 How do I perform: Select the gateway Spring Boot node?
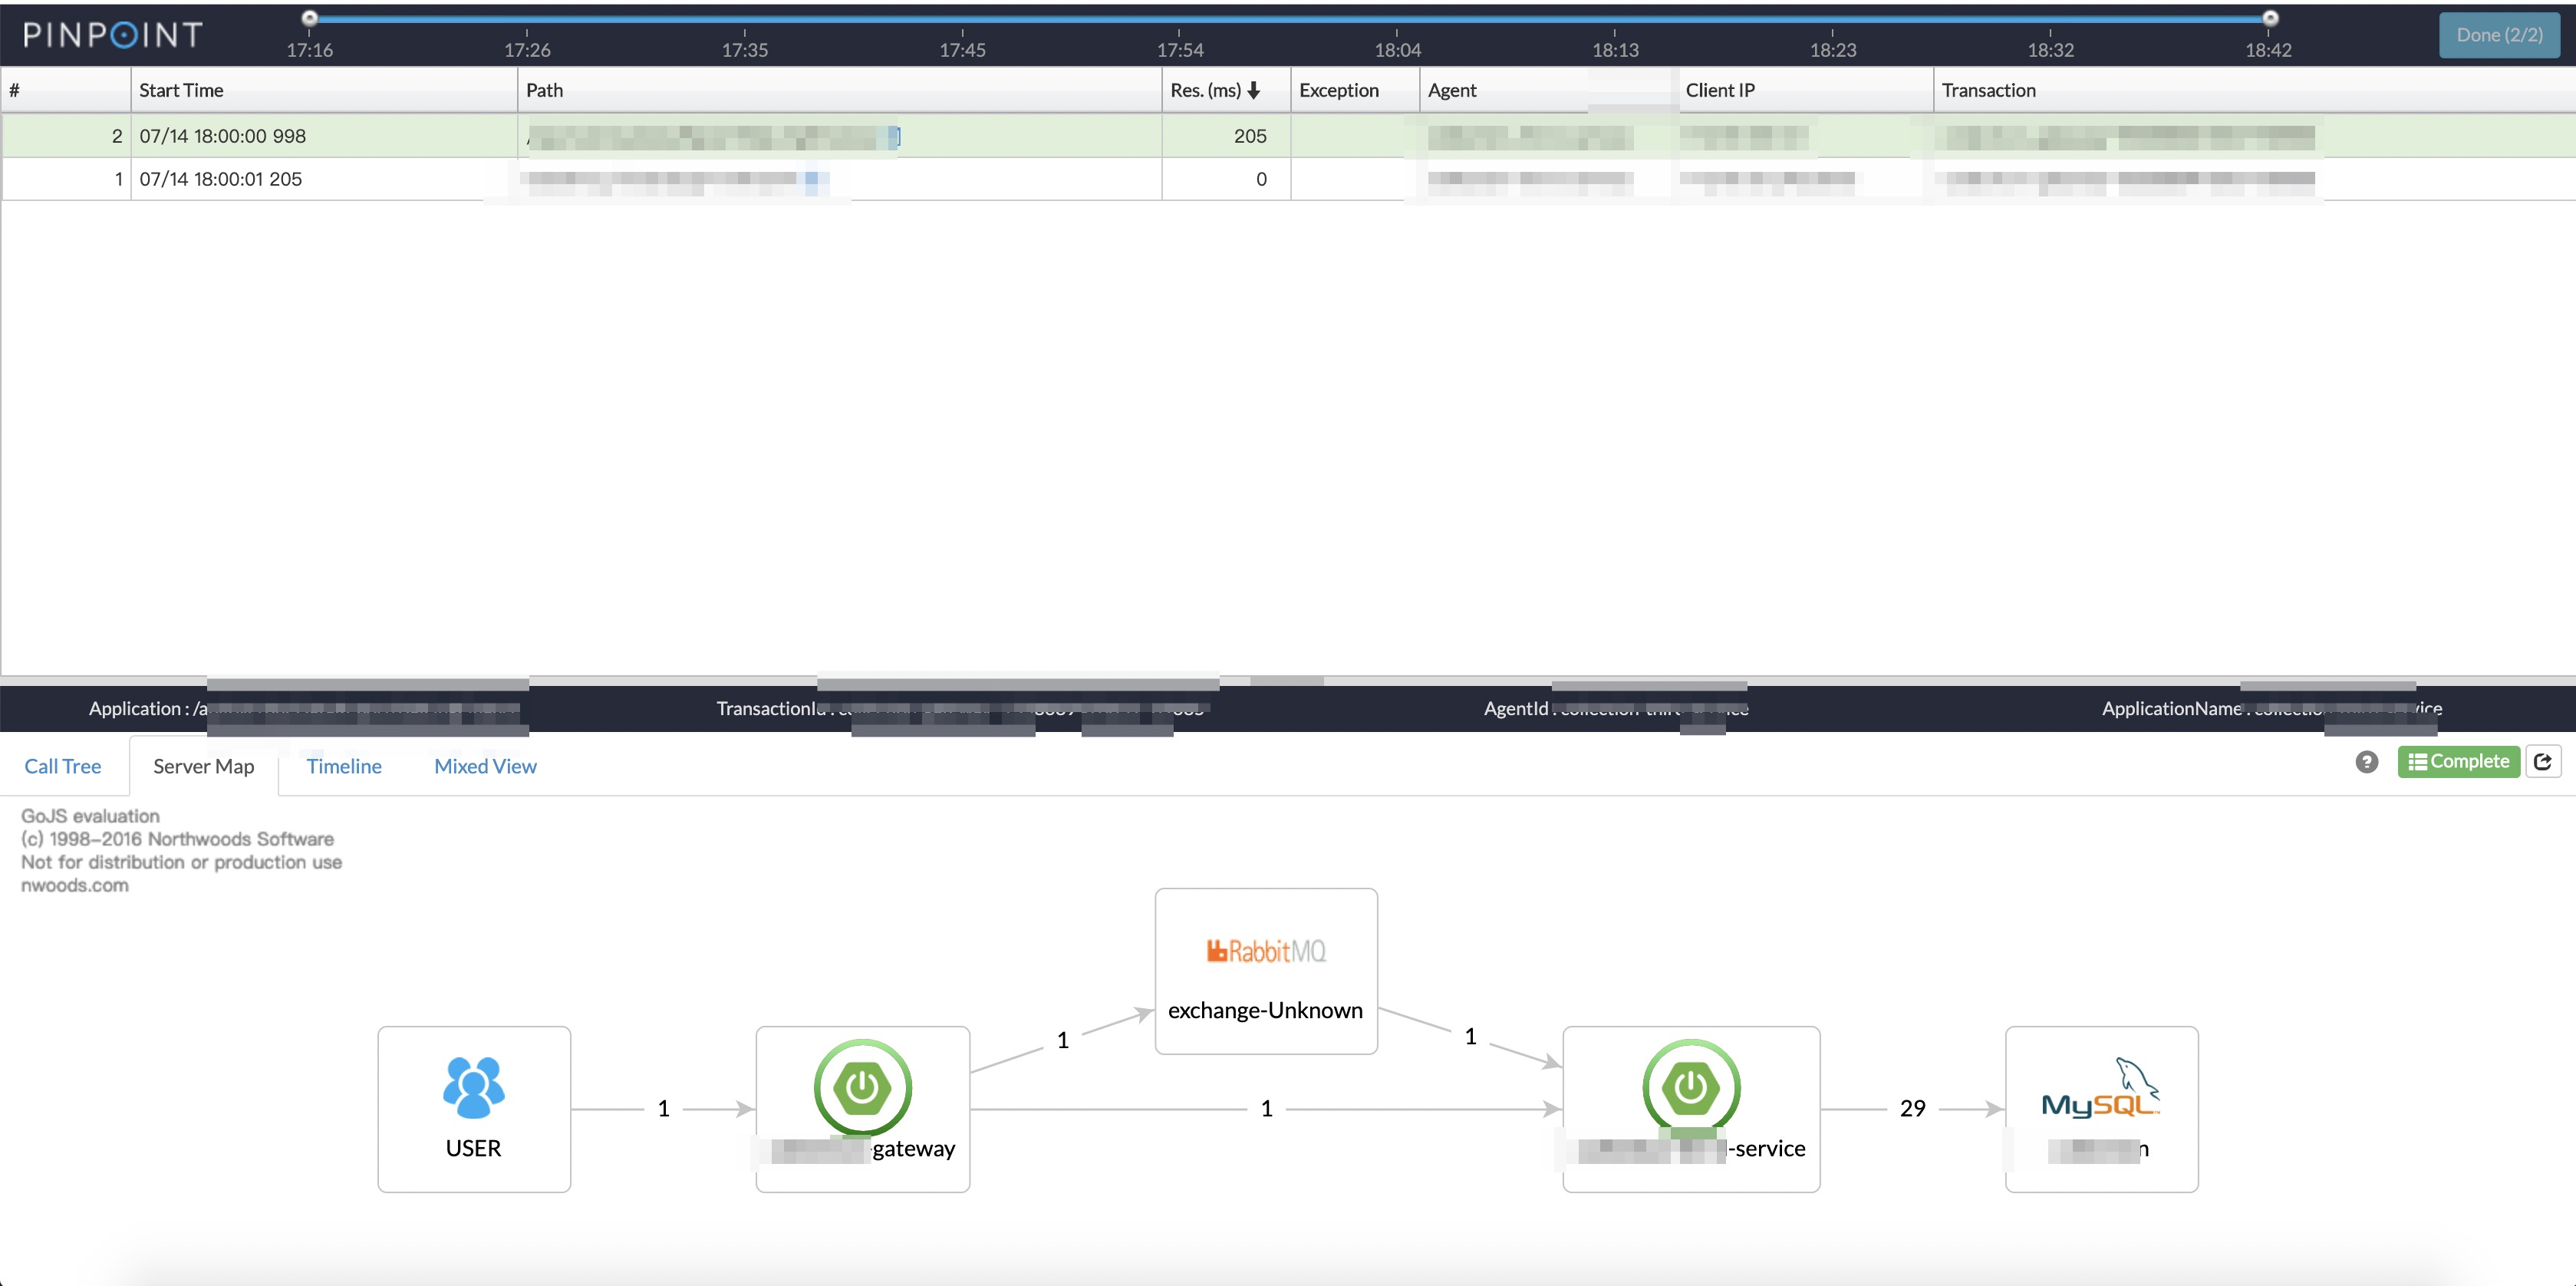pyautogui.click(x=862, y=1088)
